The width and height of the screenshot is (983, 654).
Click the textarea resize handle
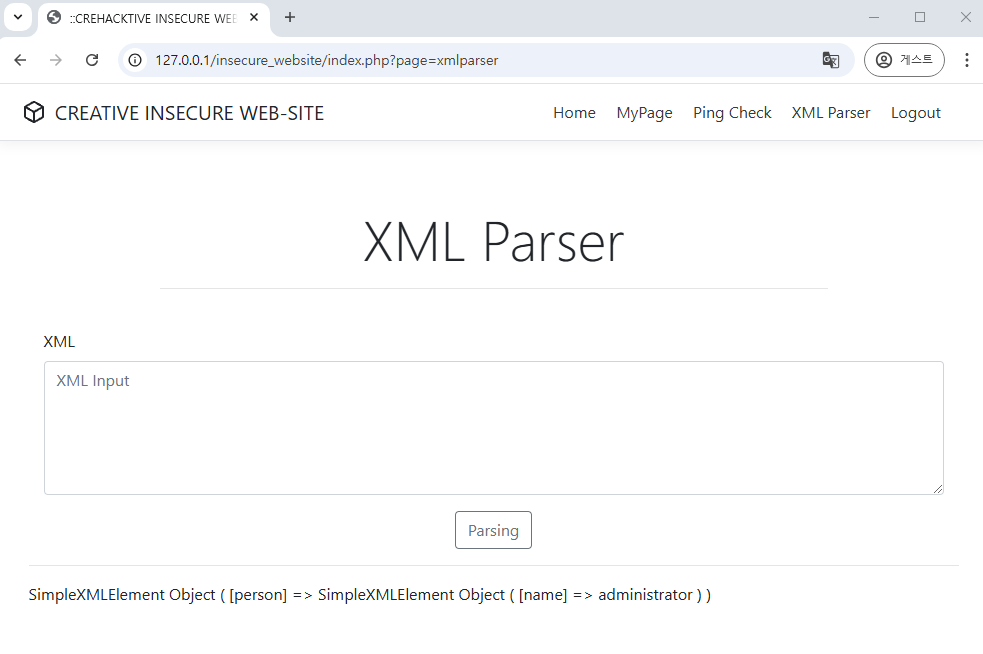[938, 489]
